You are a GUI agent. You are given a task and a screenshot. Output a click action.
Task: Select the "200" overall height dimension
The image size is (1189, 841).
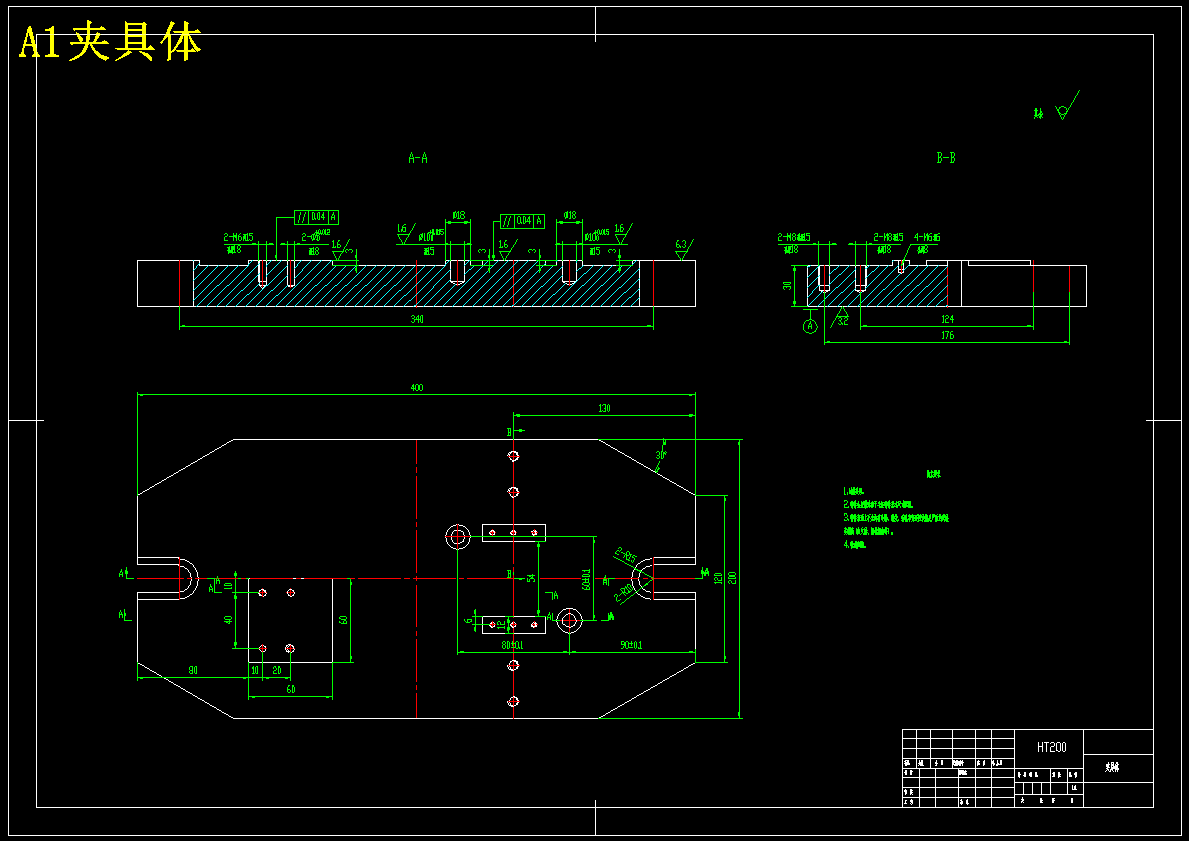(x=733, y=578)
